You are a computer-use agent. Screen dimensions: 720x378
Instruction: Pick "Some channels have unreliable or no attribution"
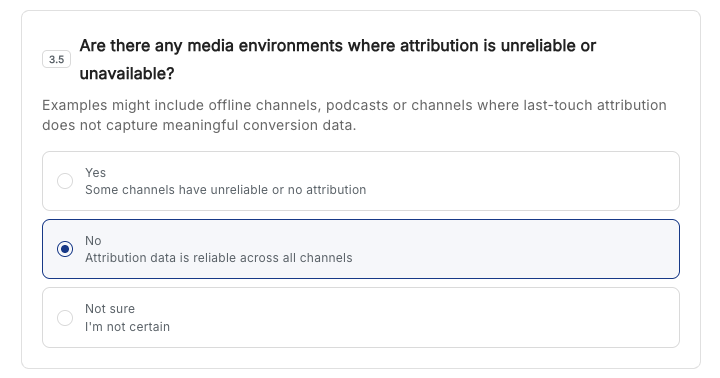[225, 190]
